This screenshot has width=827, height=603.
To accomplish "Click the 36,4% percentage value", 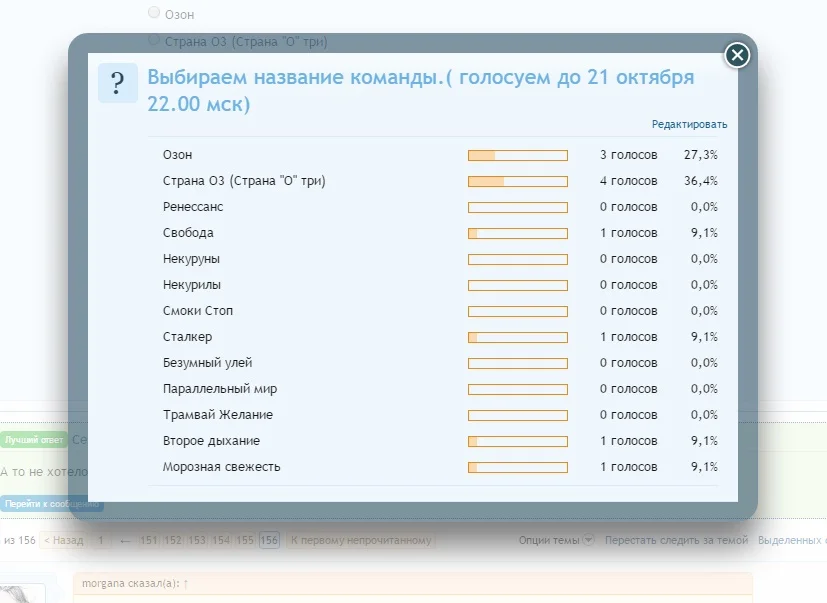I will (x=701, y=181).
